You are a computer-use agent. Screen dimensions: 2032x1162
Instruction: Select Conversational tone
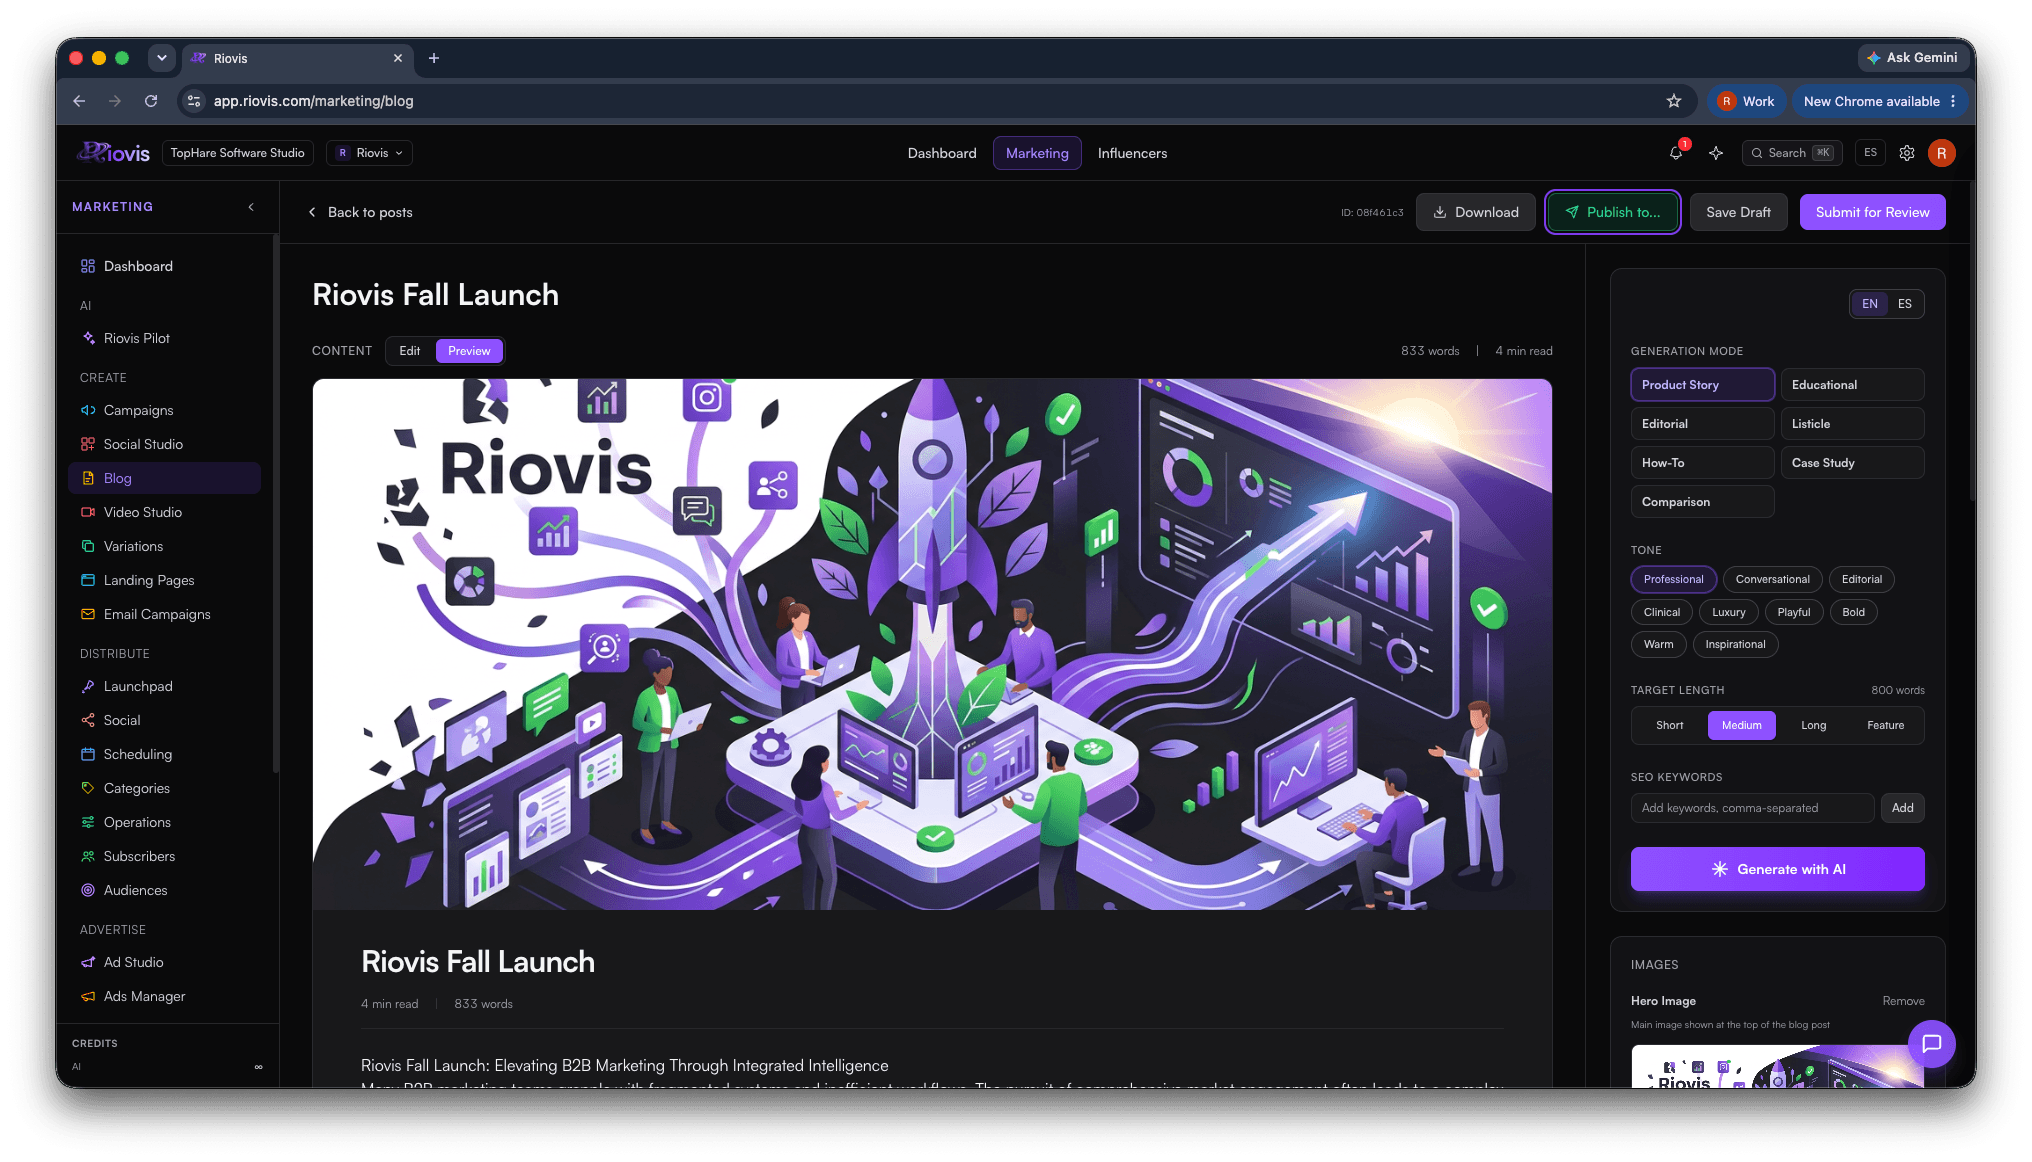pyautogui.click(x=1772, y=579)
